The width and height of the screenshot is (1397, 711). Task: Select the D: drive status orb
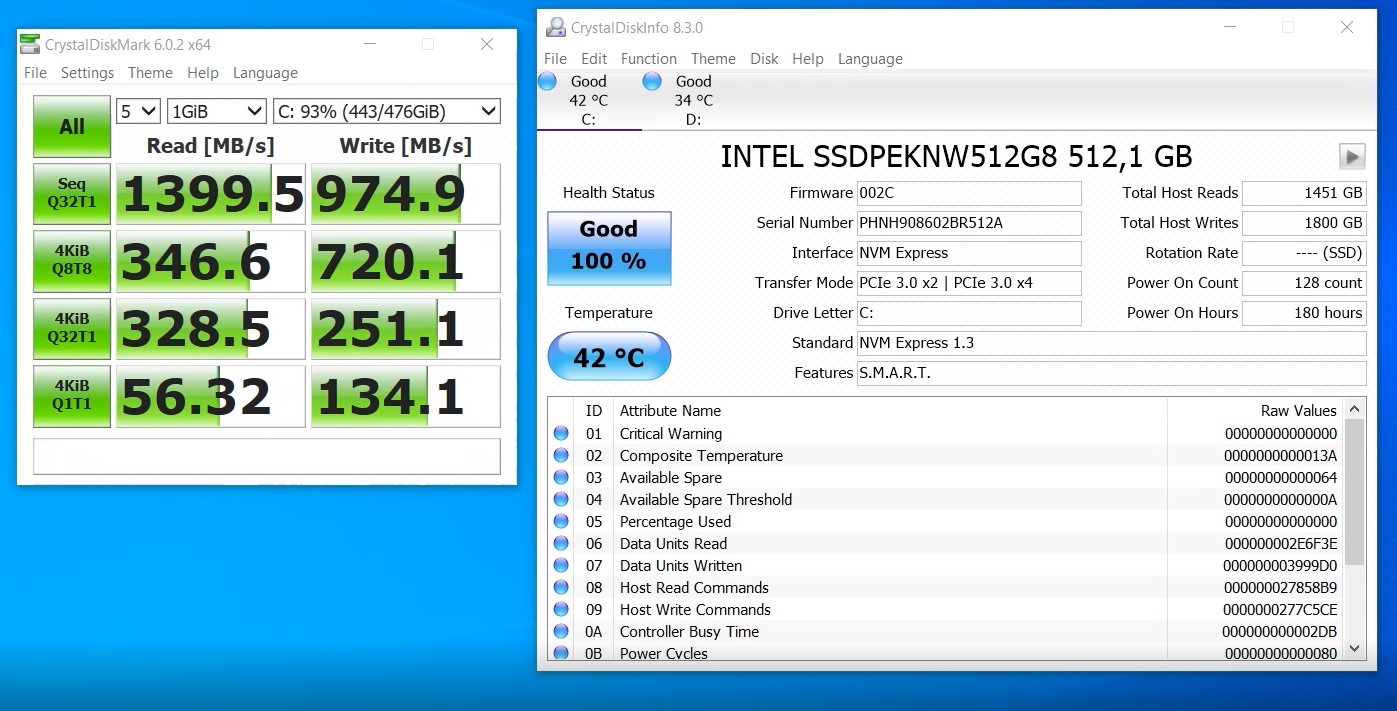click(x=652, y=82)
